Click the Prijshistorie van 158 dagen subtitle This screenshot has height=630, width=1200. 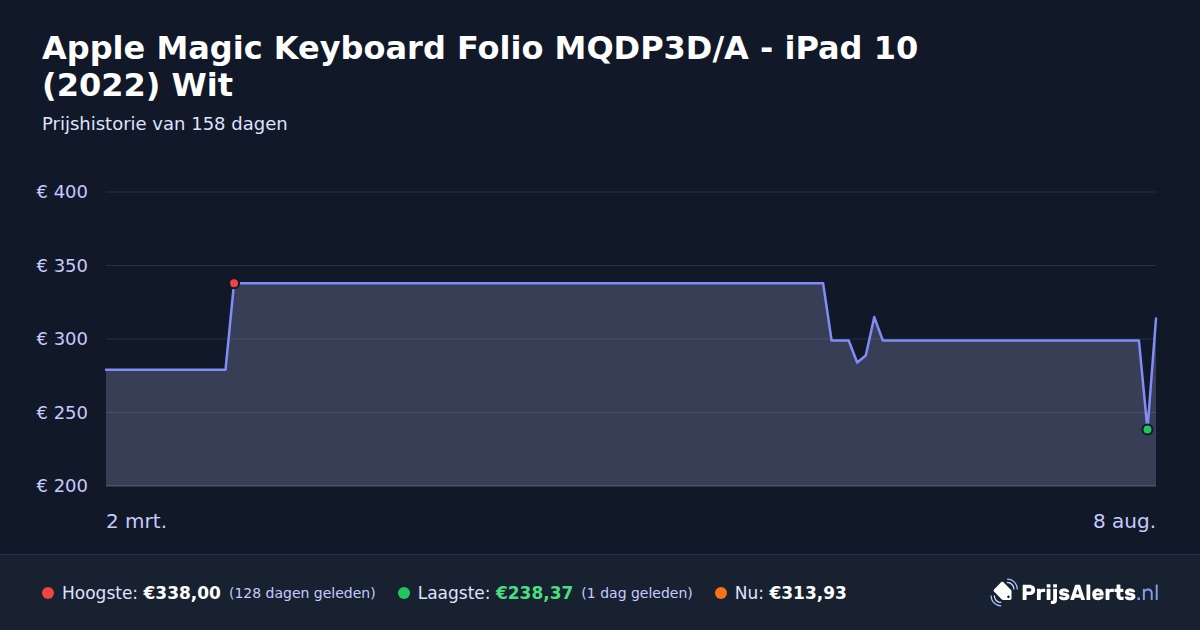pos(165,124)
